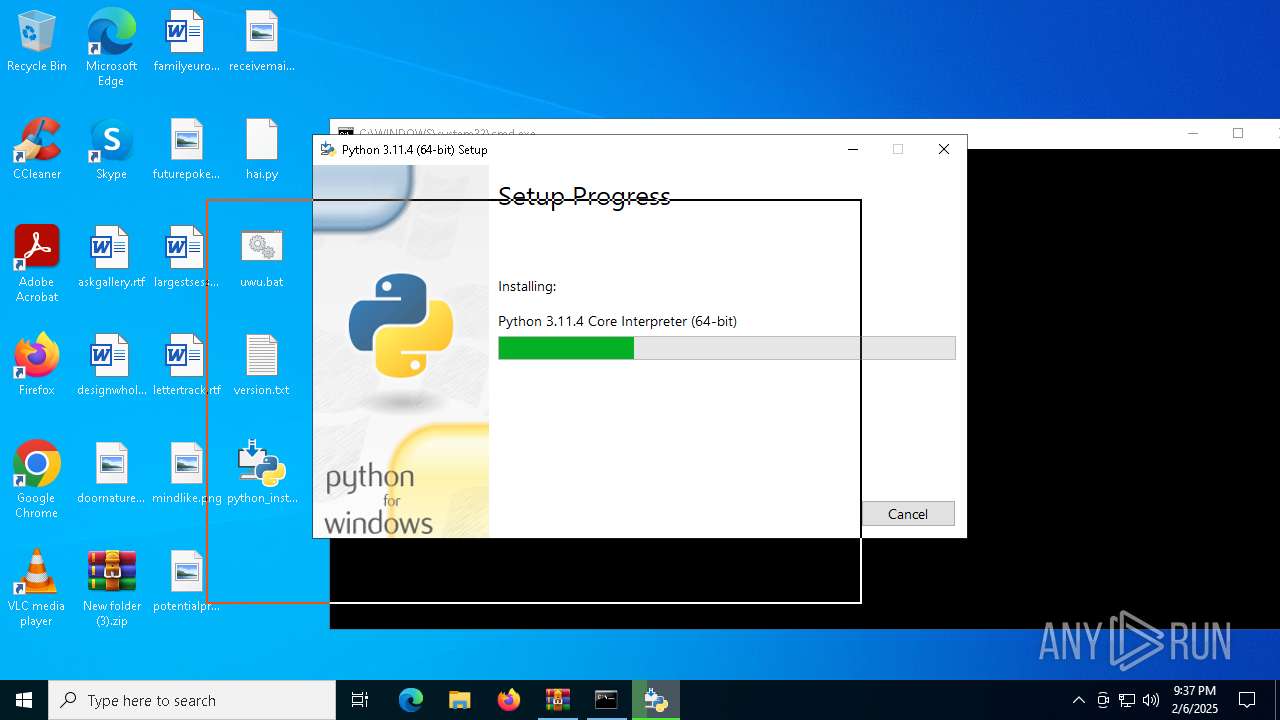The image size is (1280, 720).
Task: Open the notifications action center
Action: pyautogui.click(x=1247, y=700)
